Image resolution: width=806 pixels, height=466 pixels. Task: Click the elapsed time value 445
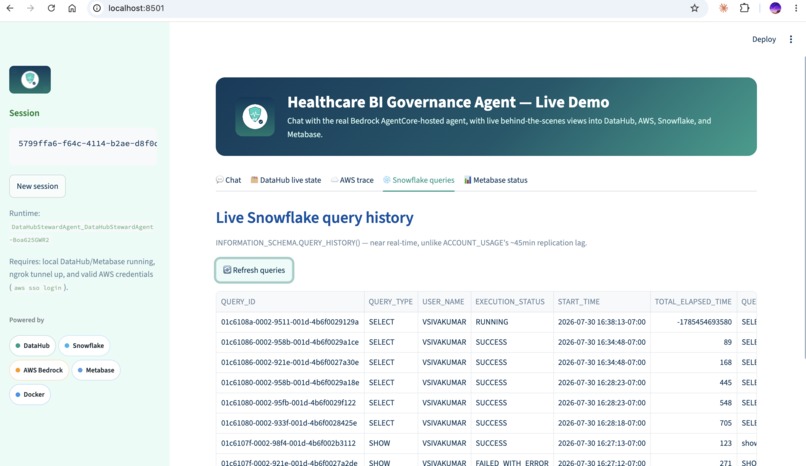(693, 383)
